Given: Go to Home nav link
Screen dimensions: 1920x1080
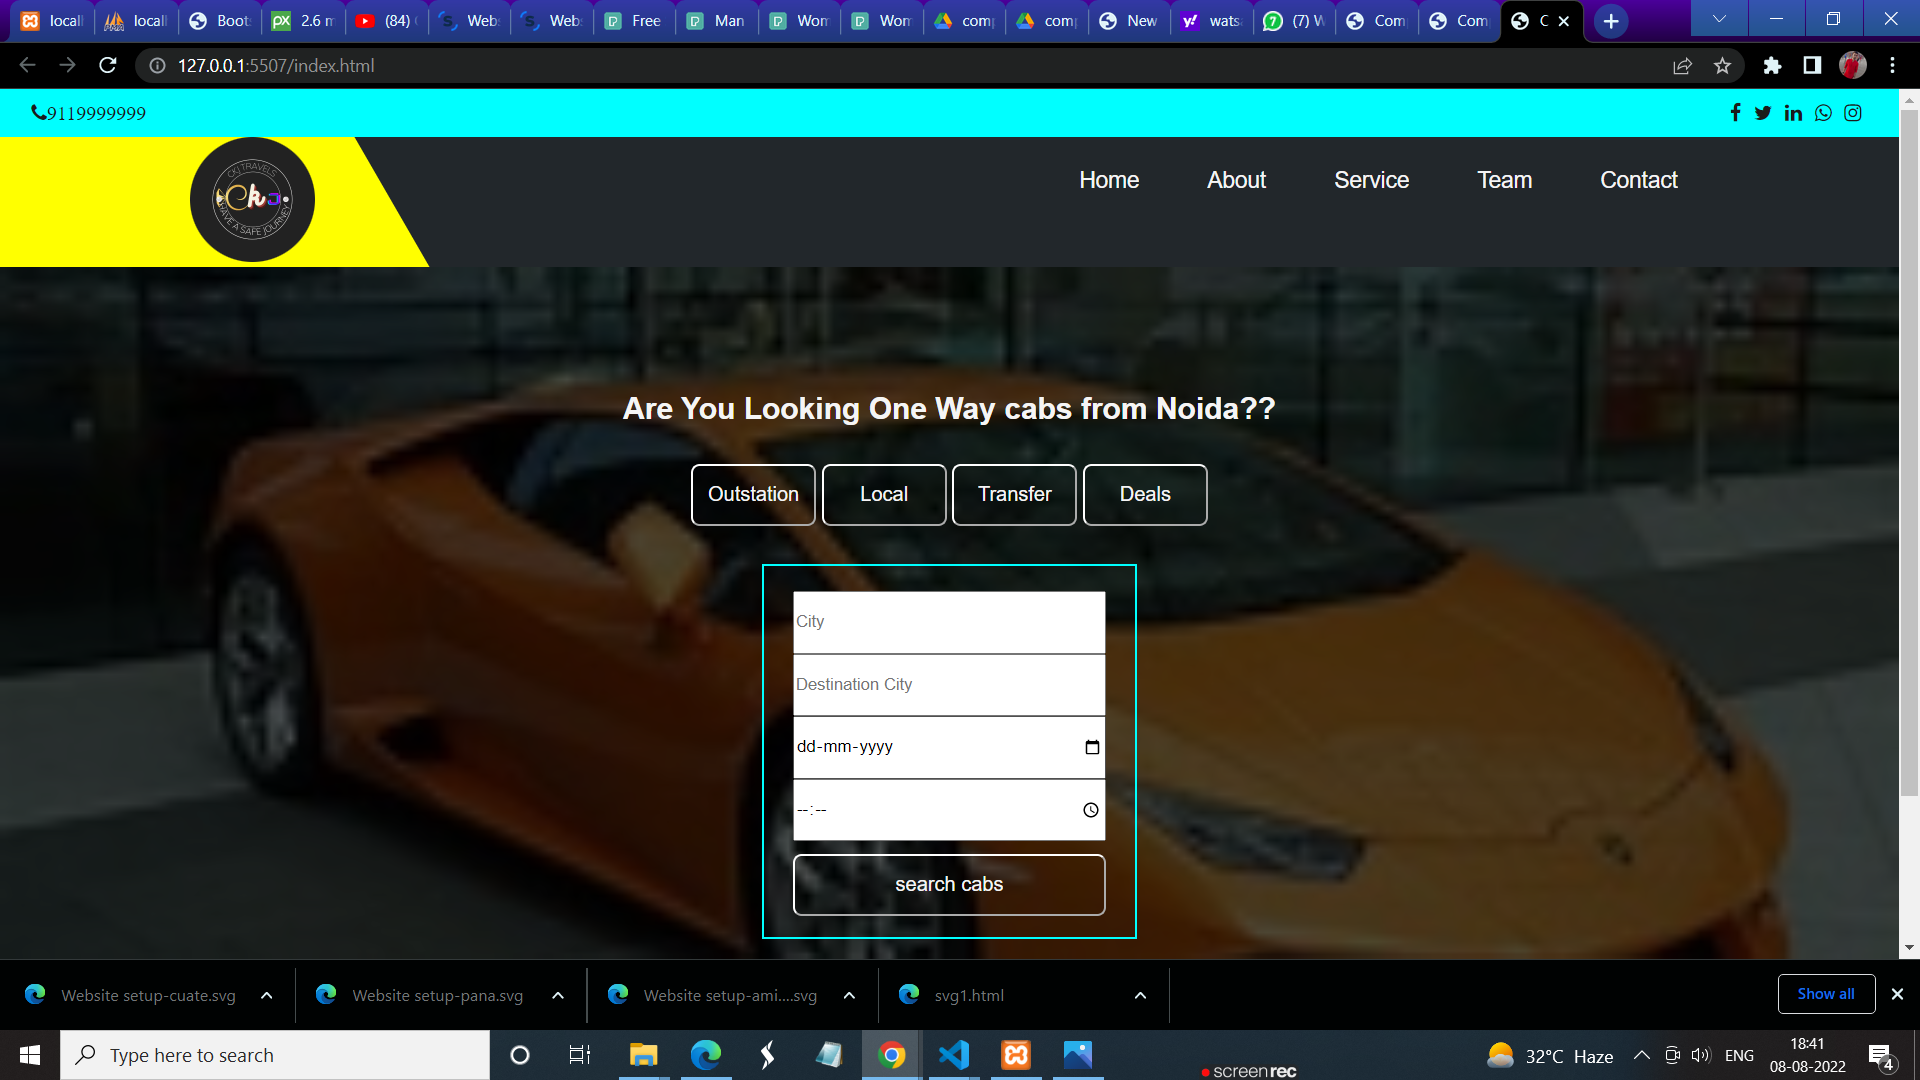Looking at the screenshot, I should [1109, 180].
